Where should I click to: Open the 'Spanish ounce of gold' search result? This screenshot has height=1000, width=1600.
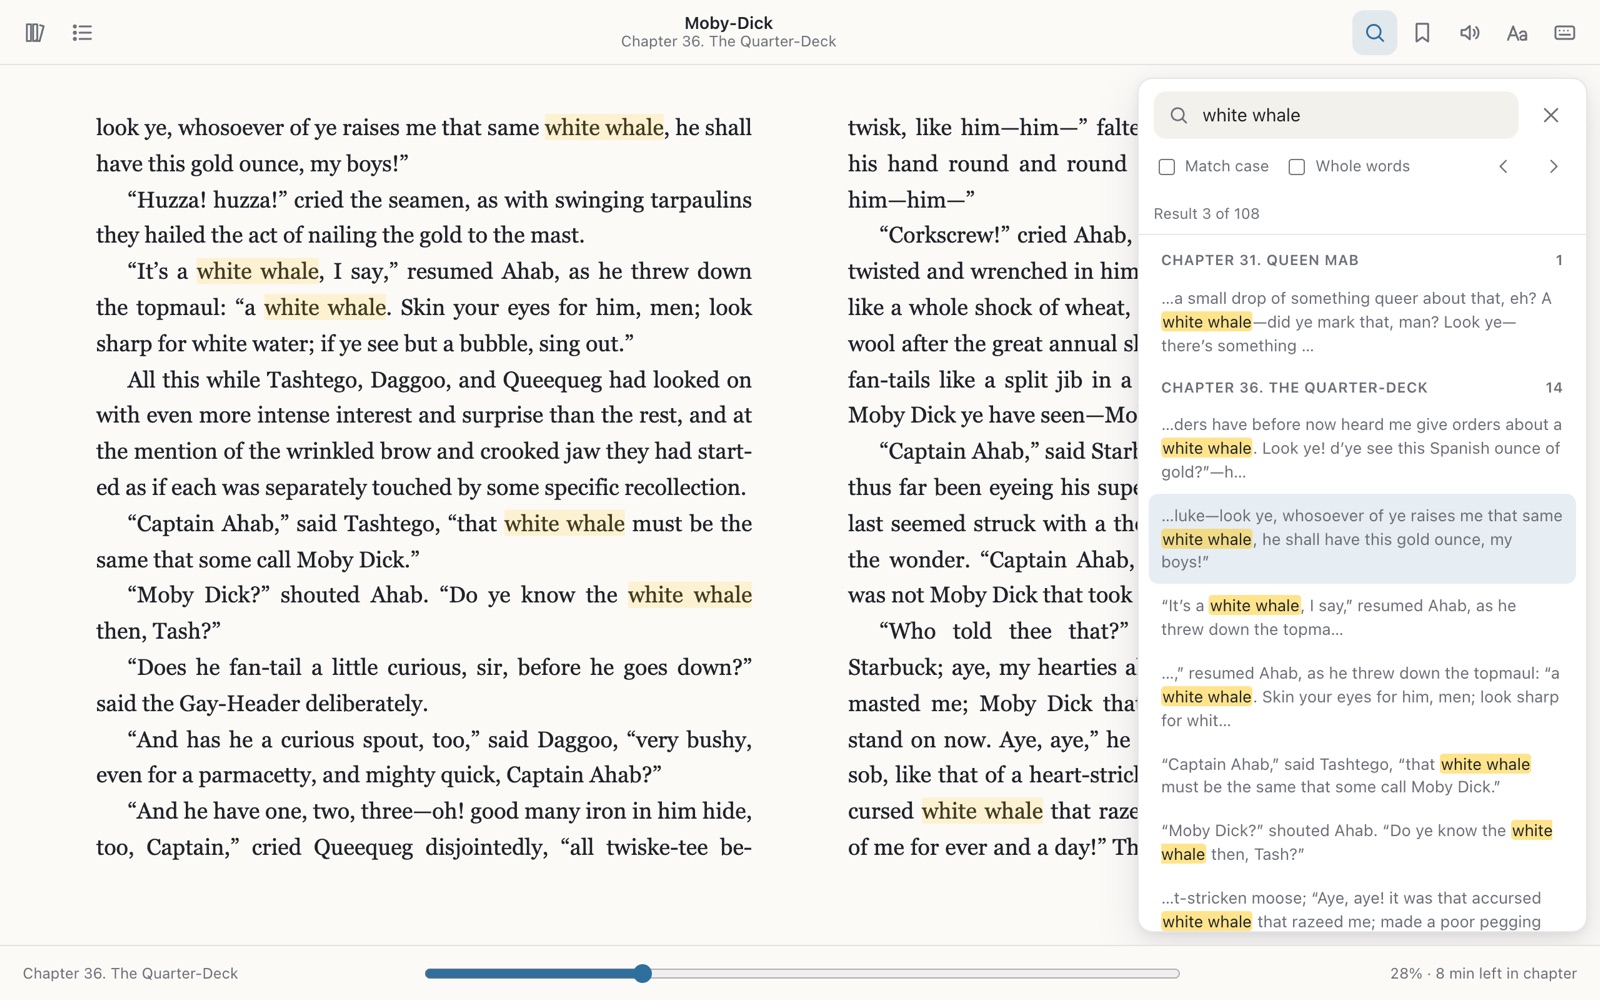point(1362,448)
